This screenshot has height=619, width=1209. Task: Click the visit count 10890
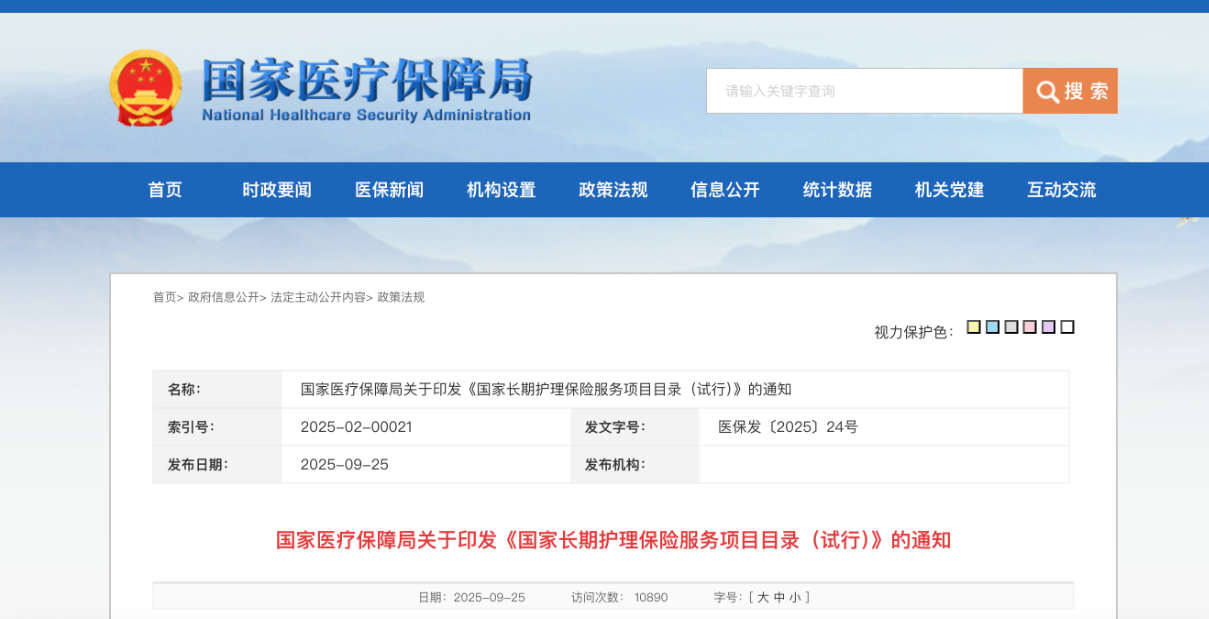651,597
